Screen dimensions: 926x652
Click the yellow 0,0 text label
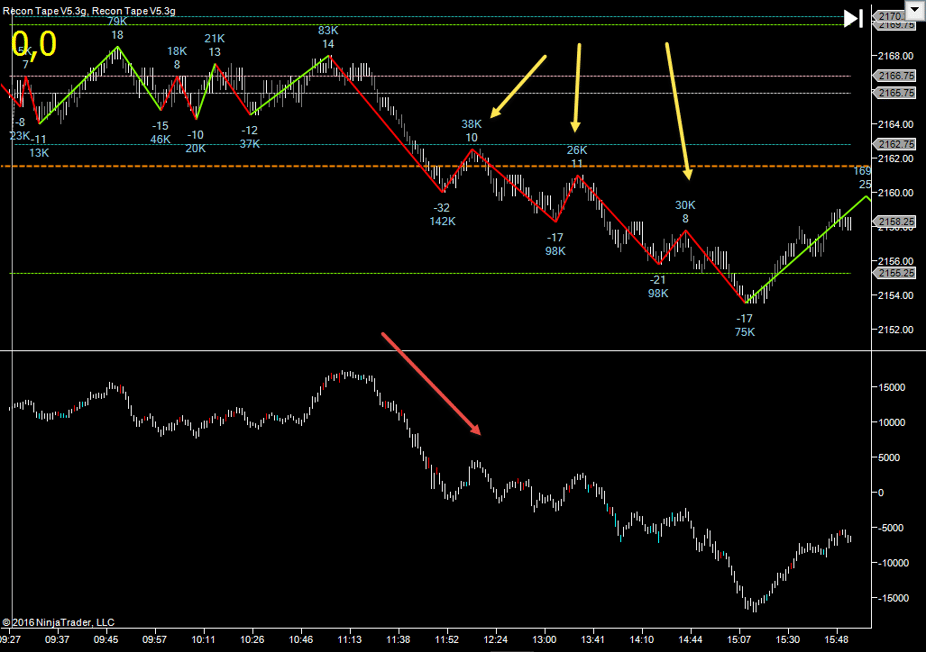33,44
